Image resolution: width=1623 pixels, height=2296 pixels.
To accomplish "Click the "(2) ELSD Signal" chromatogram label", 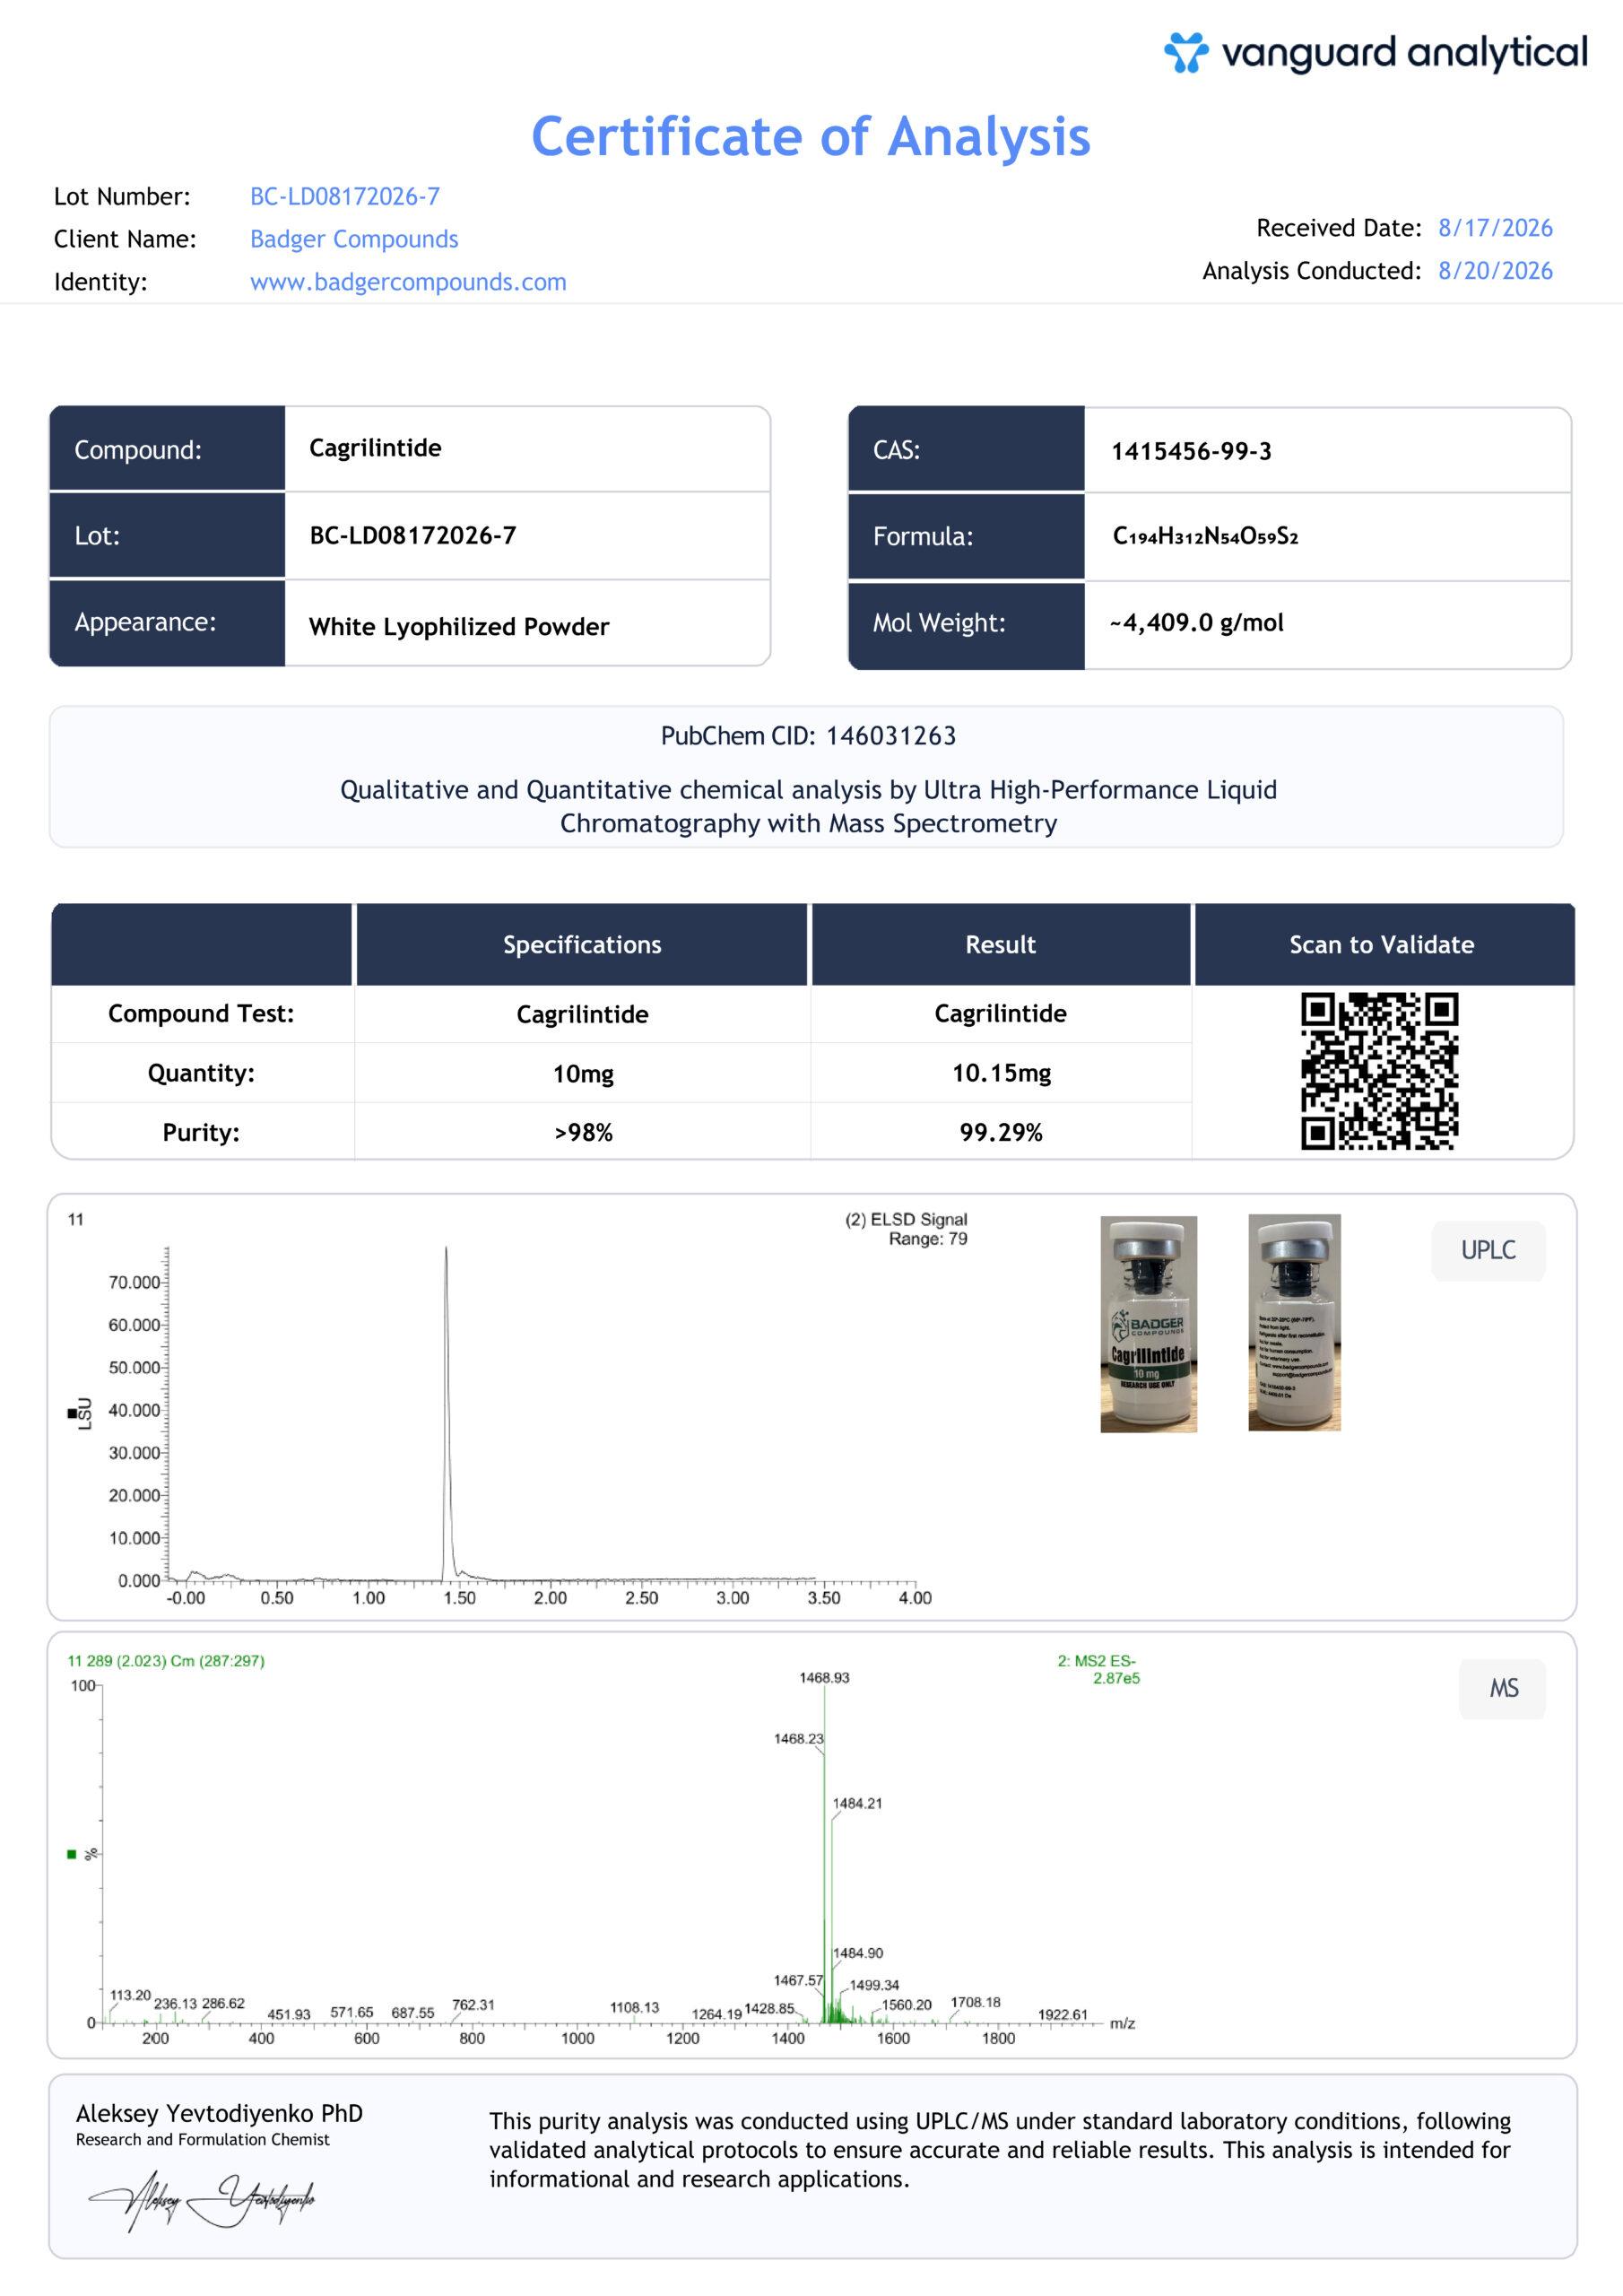I will pos(906,1219).
